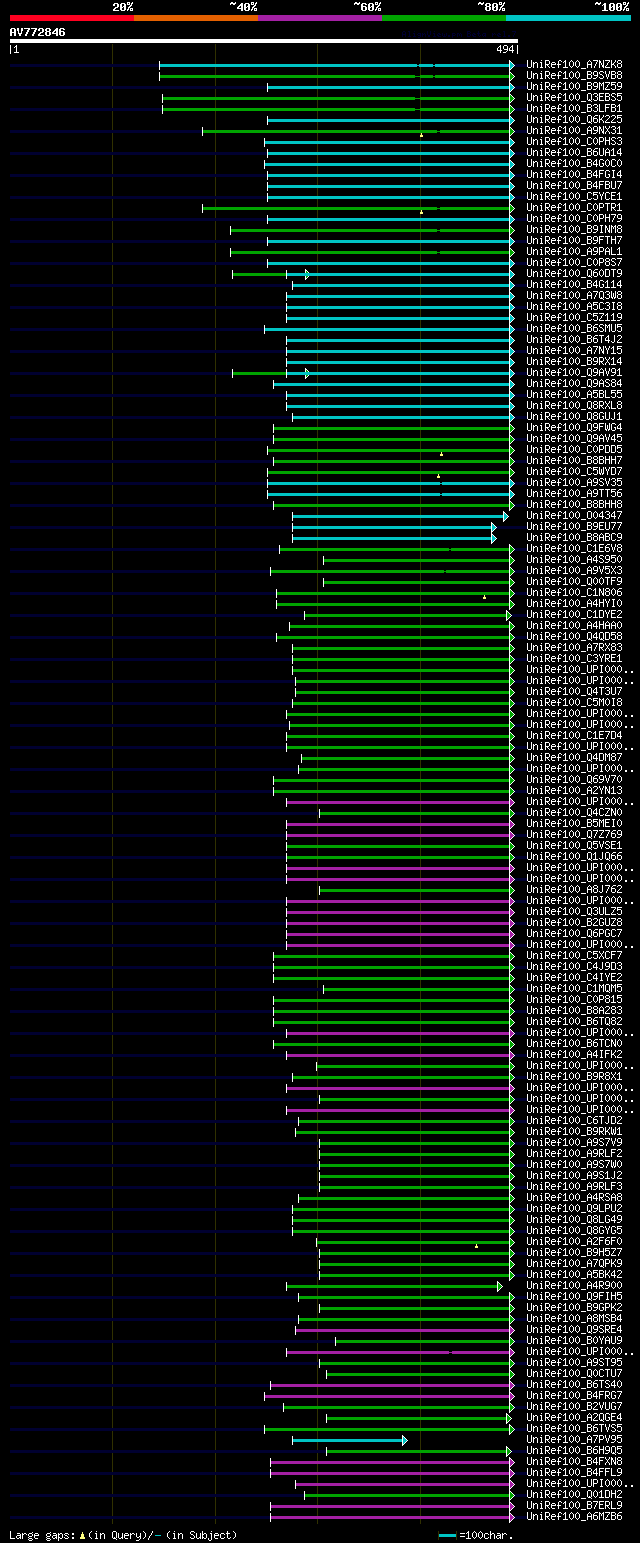Select the UniRef100_A2QGE4 label
640x1543 pixels.
(575, 1417)
